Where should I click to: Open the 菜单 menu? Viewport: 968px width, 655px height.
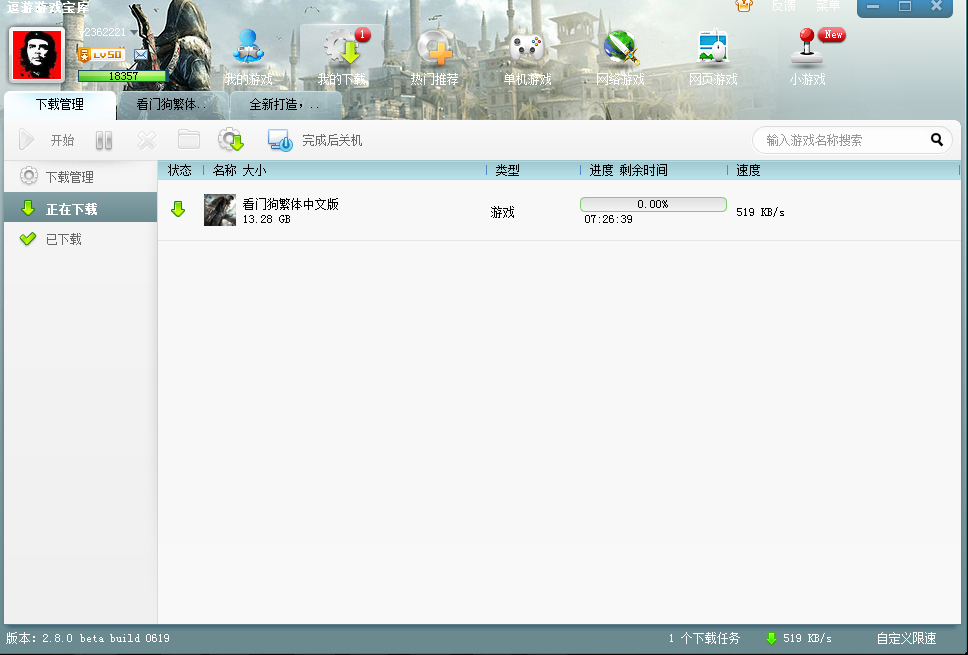pos(828,6)
